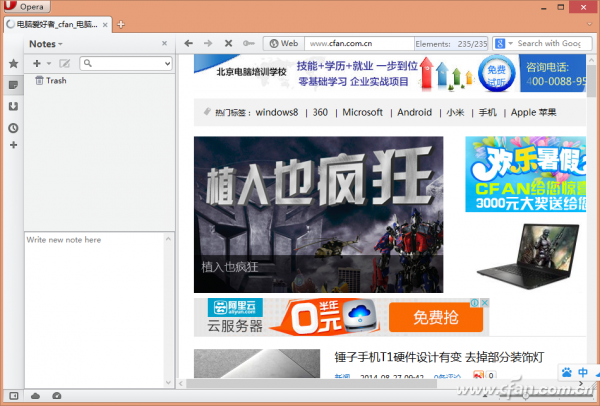Close the Notes panel
This screenshot has width=600, height=406.
(165, 44)
